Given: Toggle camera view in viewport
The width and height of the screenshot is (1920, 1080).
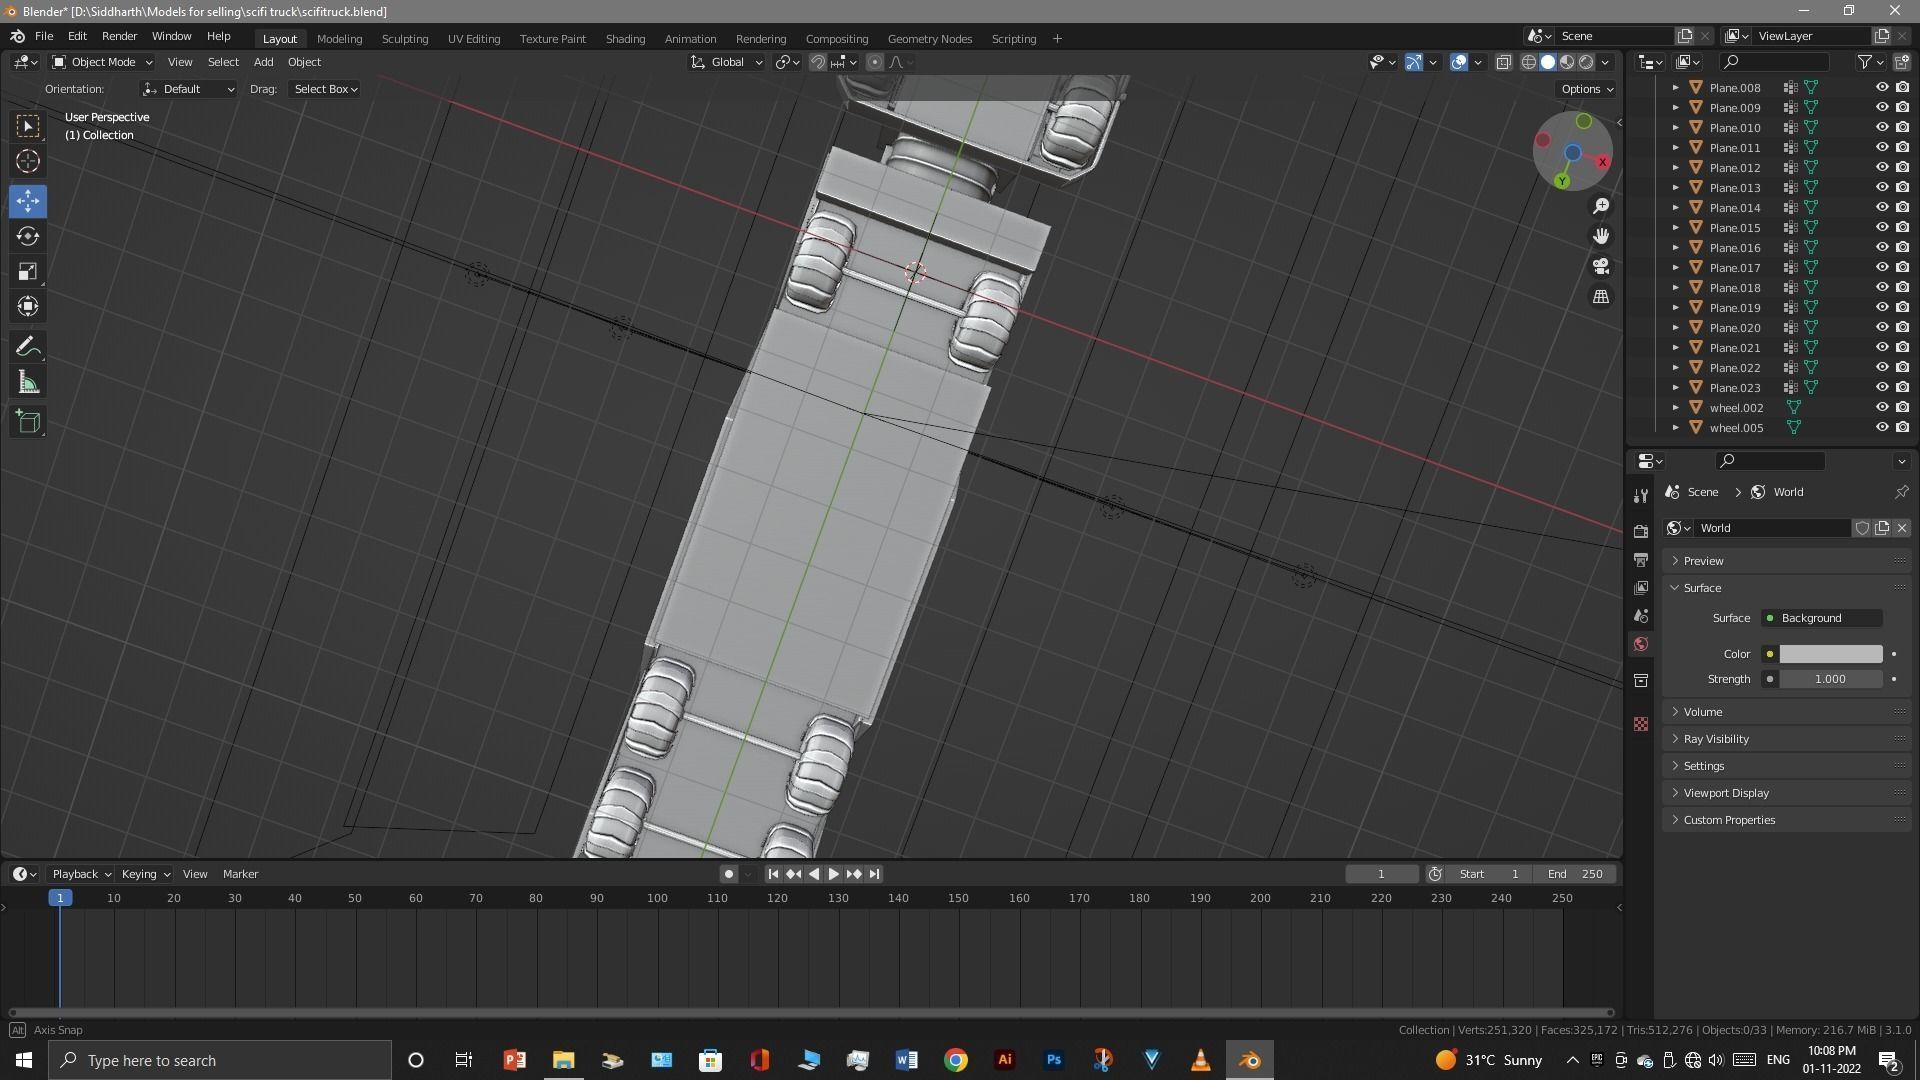Looking at the screenshot, I should tap(1601, 267).
